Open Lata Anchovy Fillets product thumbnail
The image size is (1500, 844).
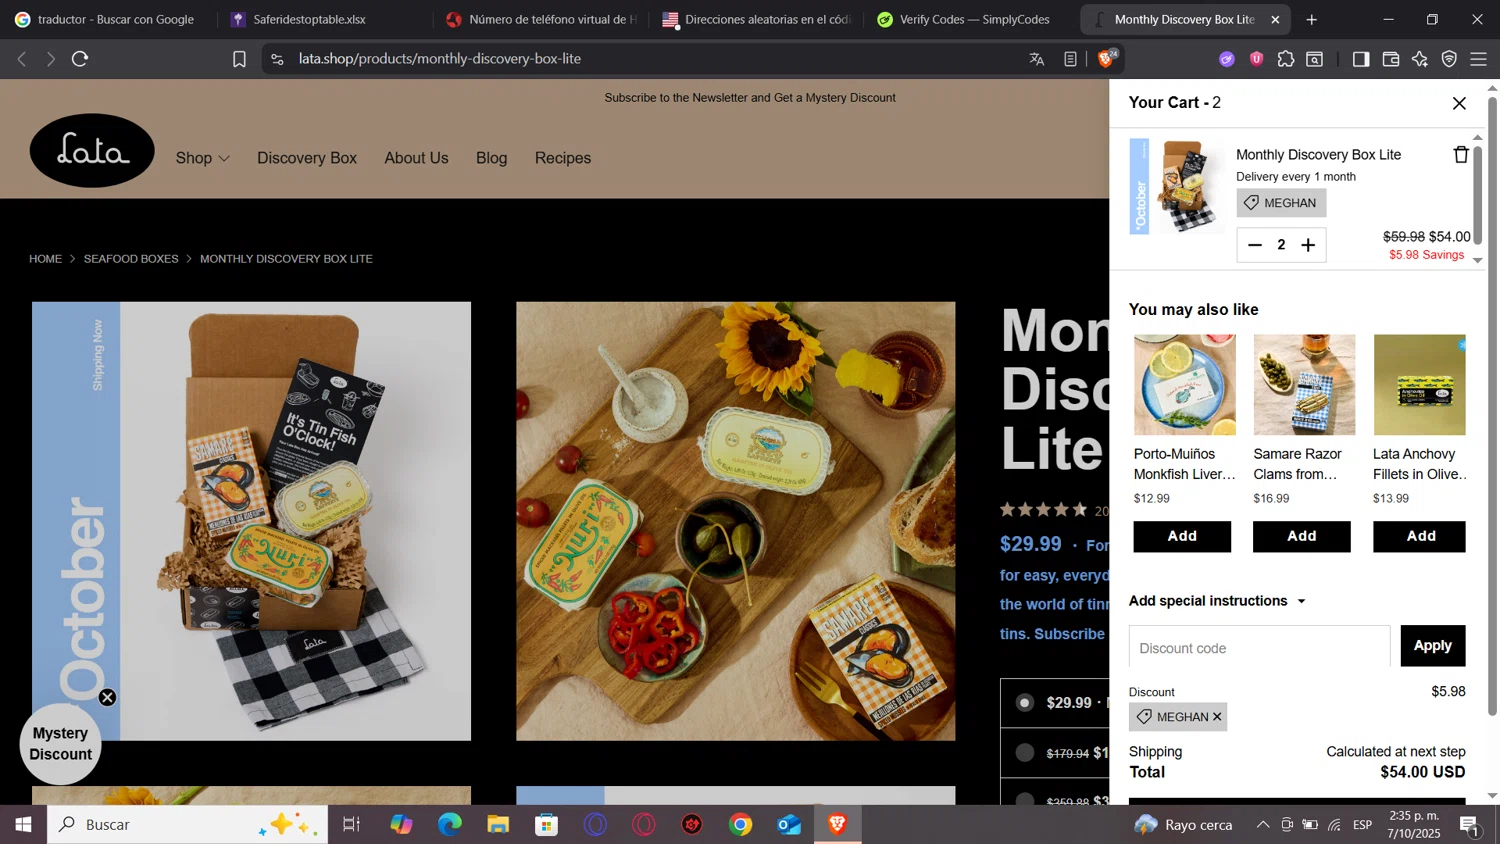(1419, 385)
